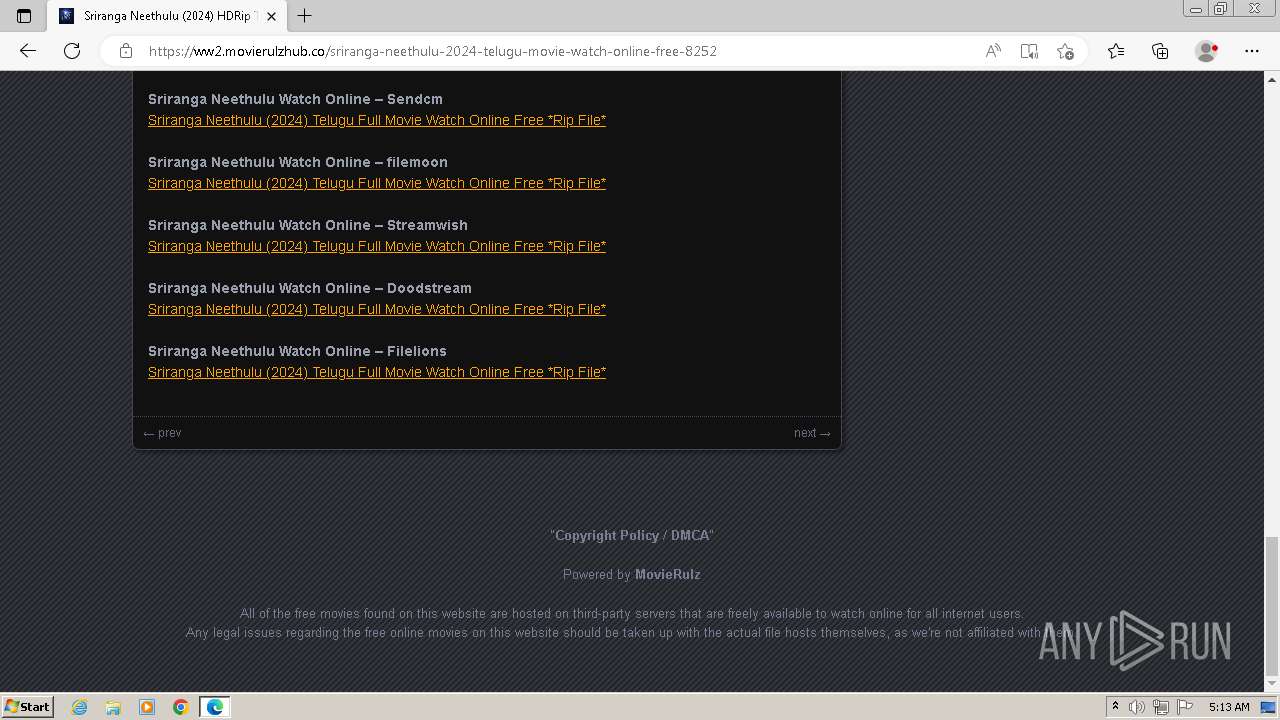This screenshot has height=720, width=1280.
Task: Open the volume control tray icon
Action: 1137,707
